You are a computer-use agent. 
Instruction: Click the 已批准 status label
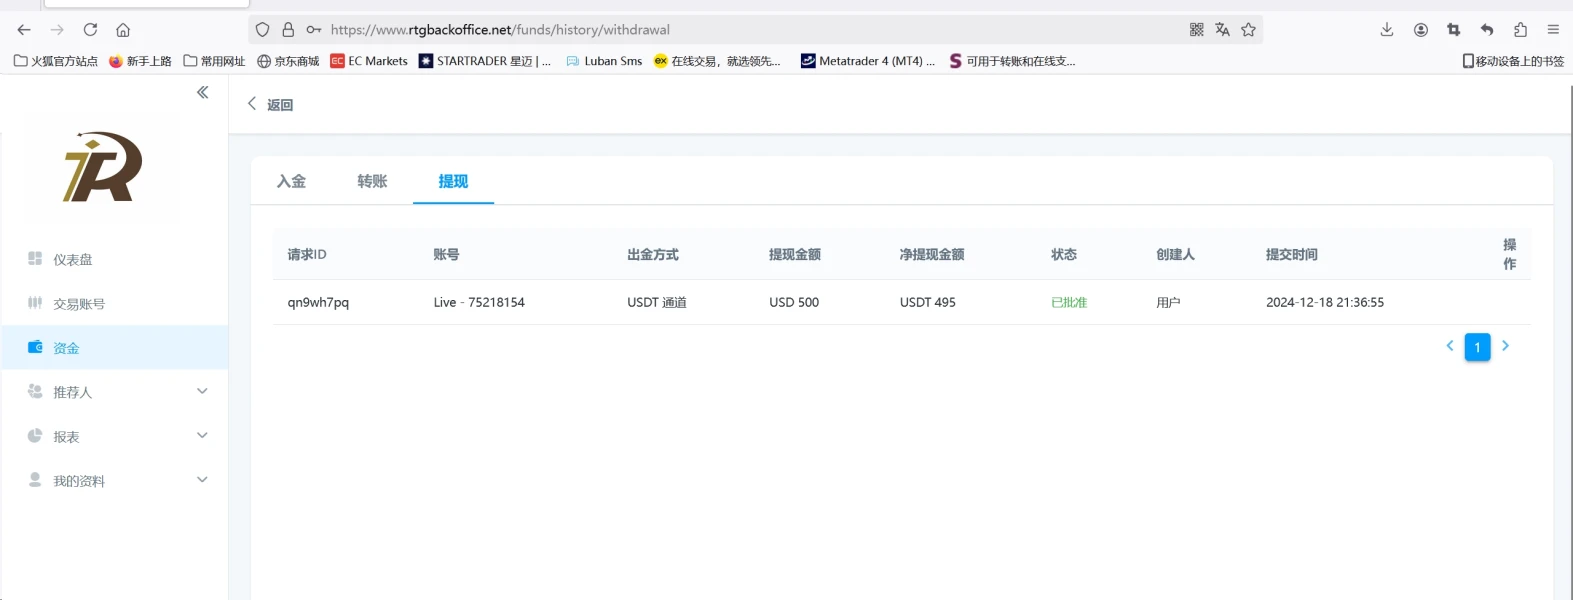[x=1069, y=302]
